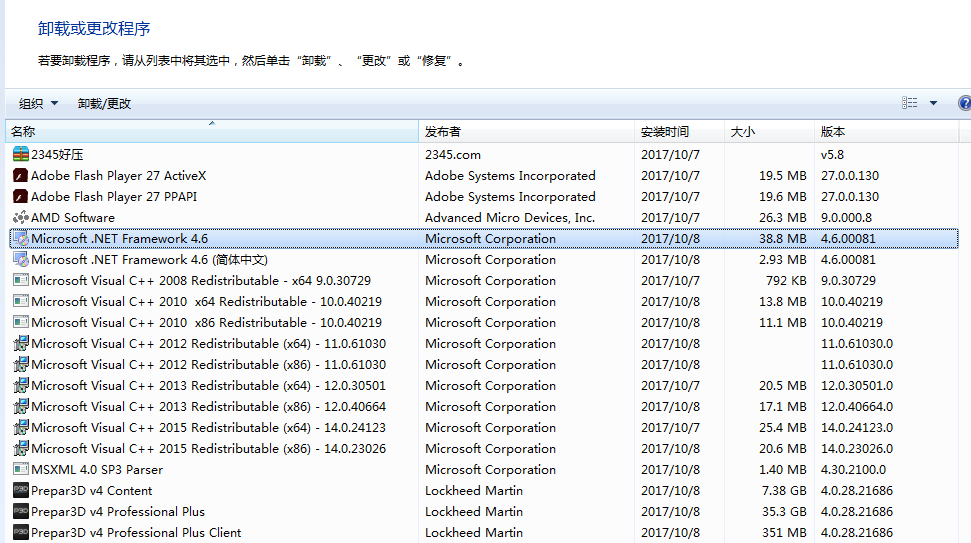Select Visual C++ 2008 Redistributable x64 name
Viewport: 971px width, 543px height.
(x=201, y=281)
